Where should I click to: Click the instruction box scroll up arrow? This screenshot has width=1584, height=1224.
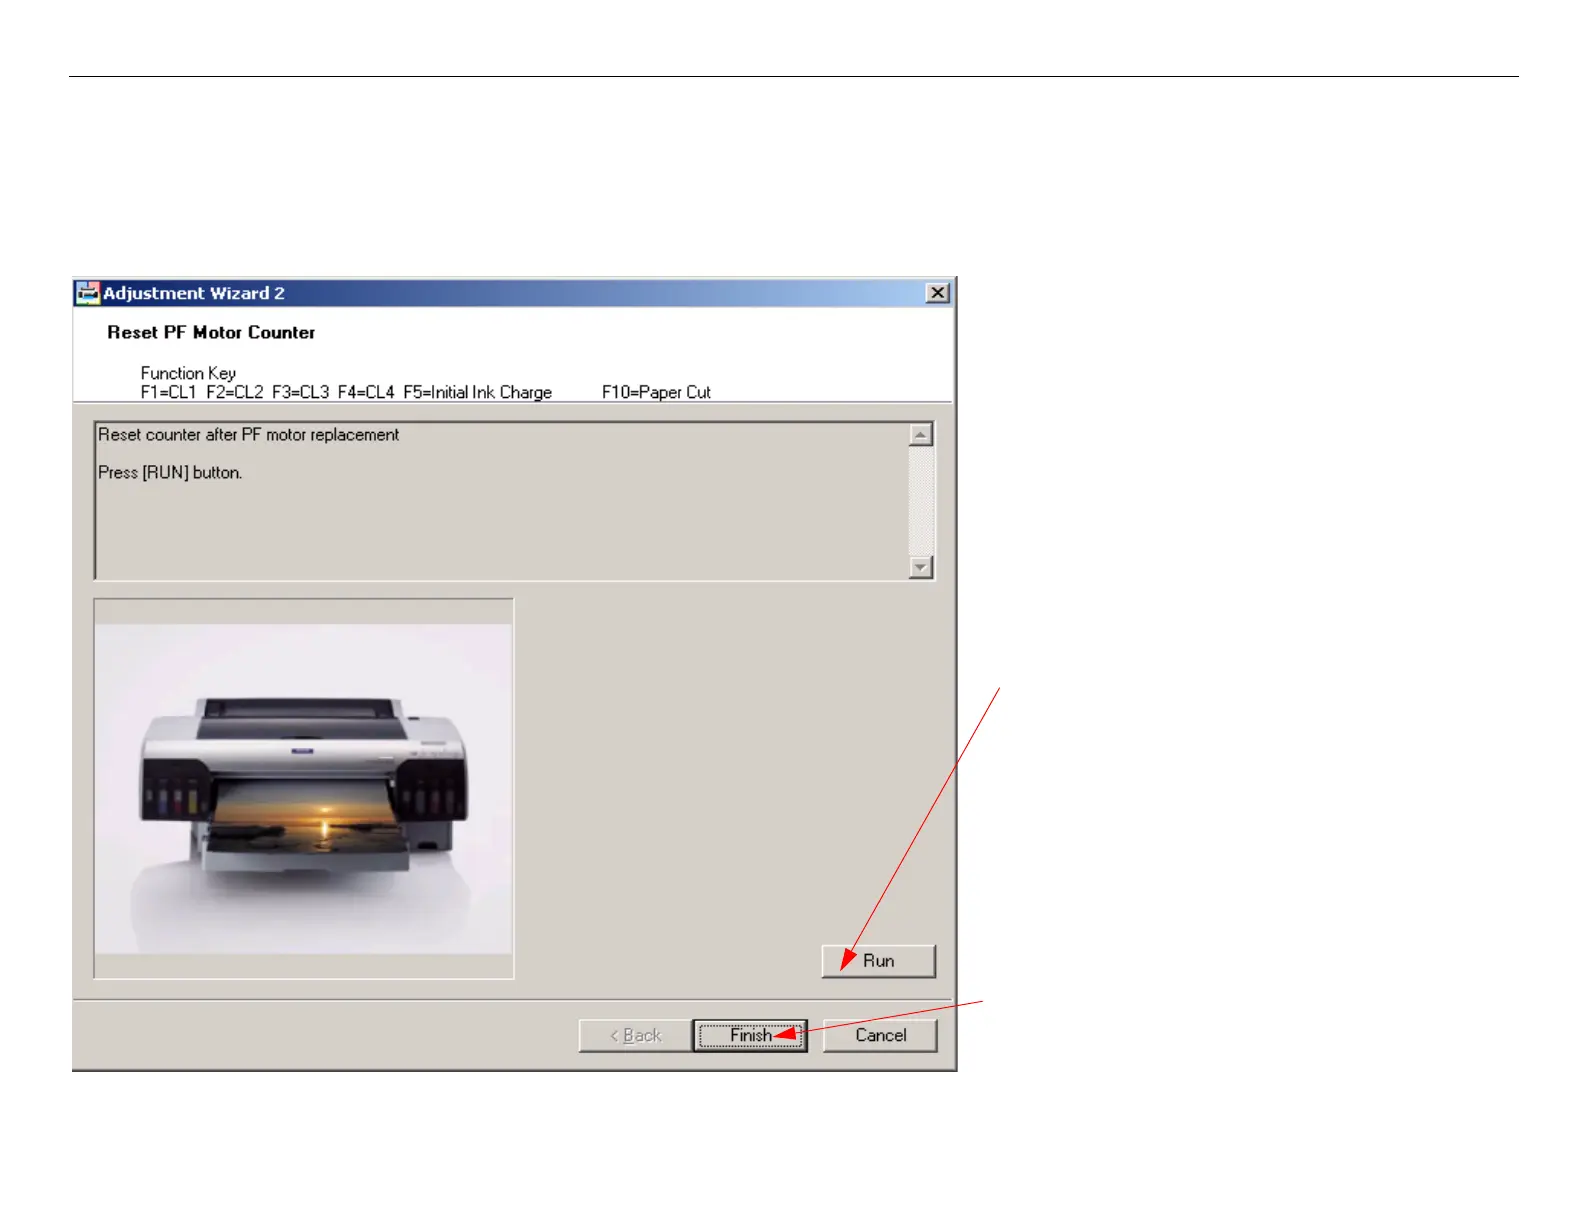(921, 434)
